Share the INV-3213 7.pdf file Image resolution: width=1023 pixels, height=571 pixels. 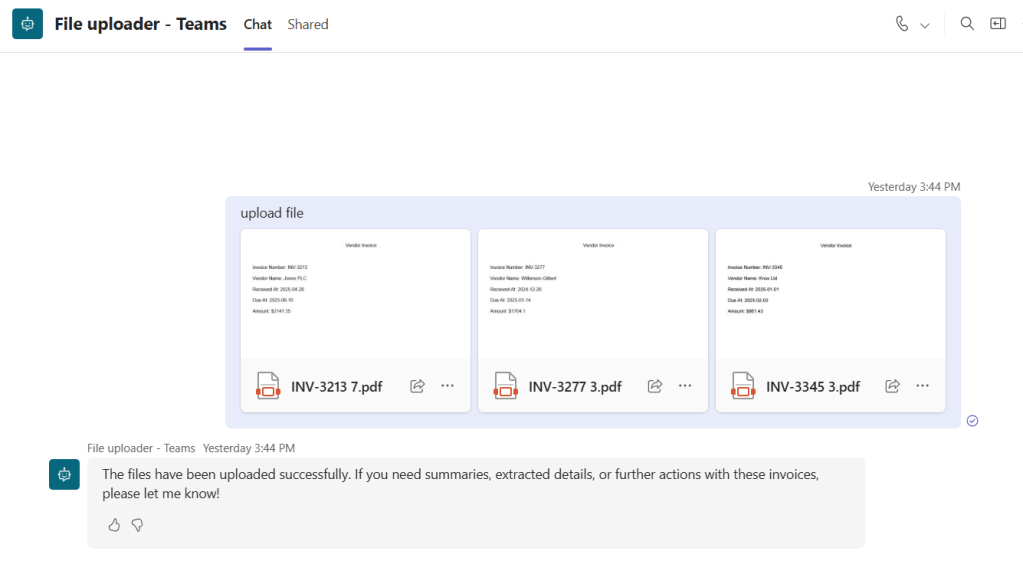418,386
